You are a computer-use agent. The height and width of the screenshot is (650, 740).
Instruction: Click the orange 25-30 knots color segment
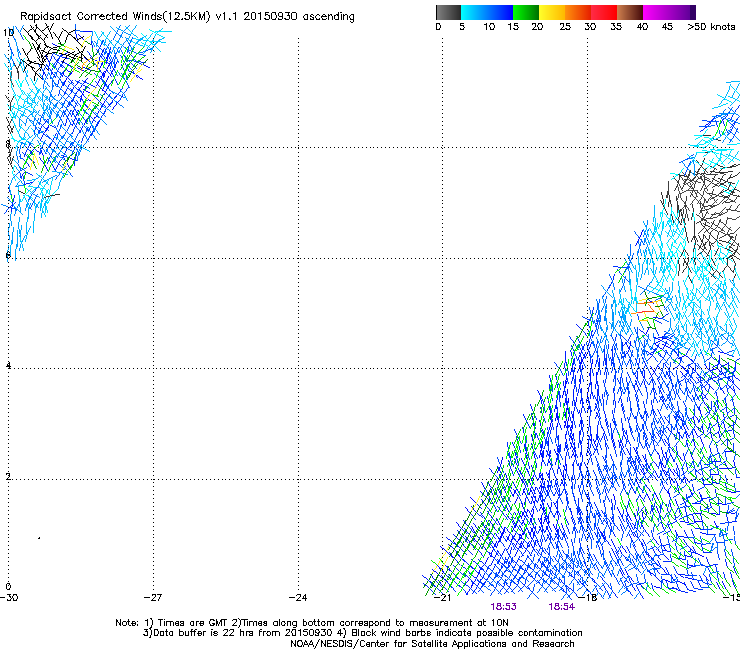point(578,12)
